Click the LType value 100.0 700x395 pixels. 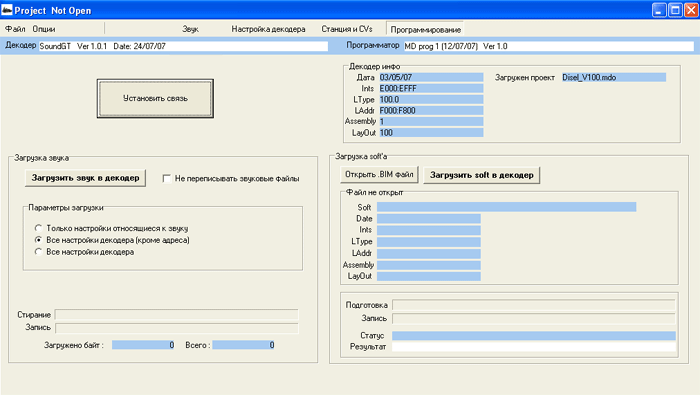[x=431, y=100]
